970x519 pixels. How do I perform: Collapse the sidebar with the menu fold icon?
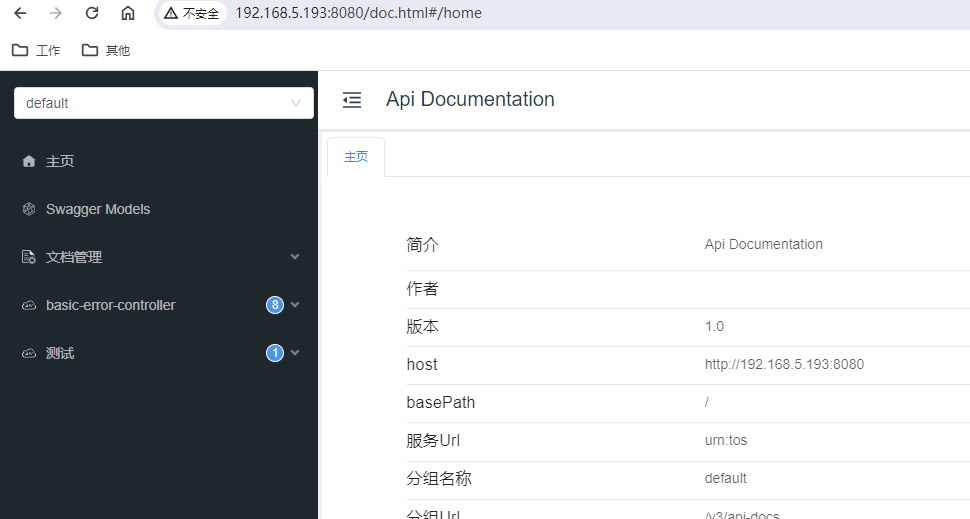click(352, 100)
